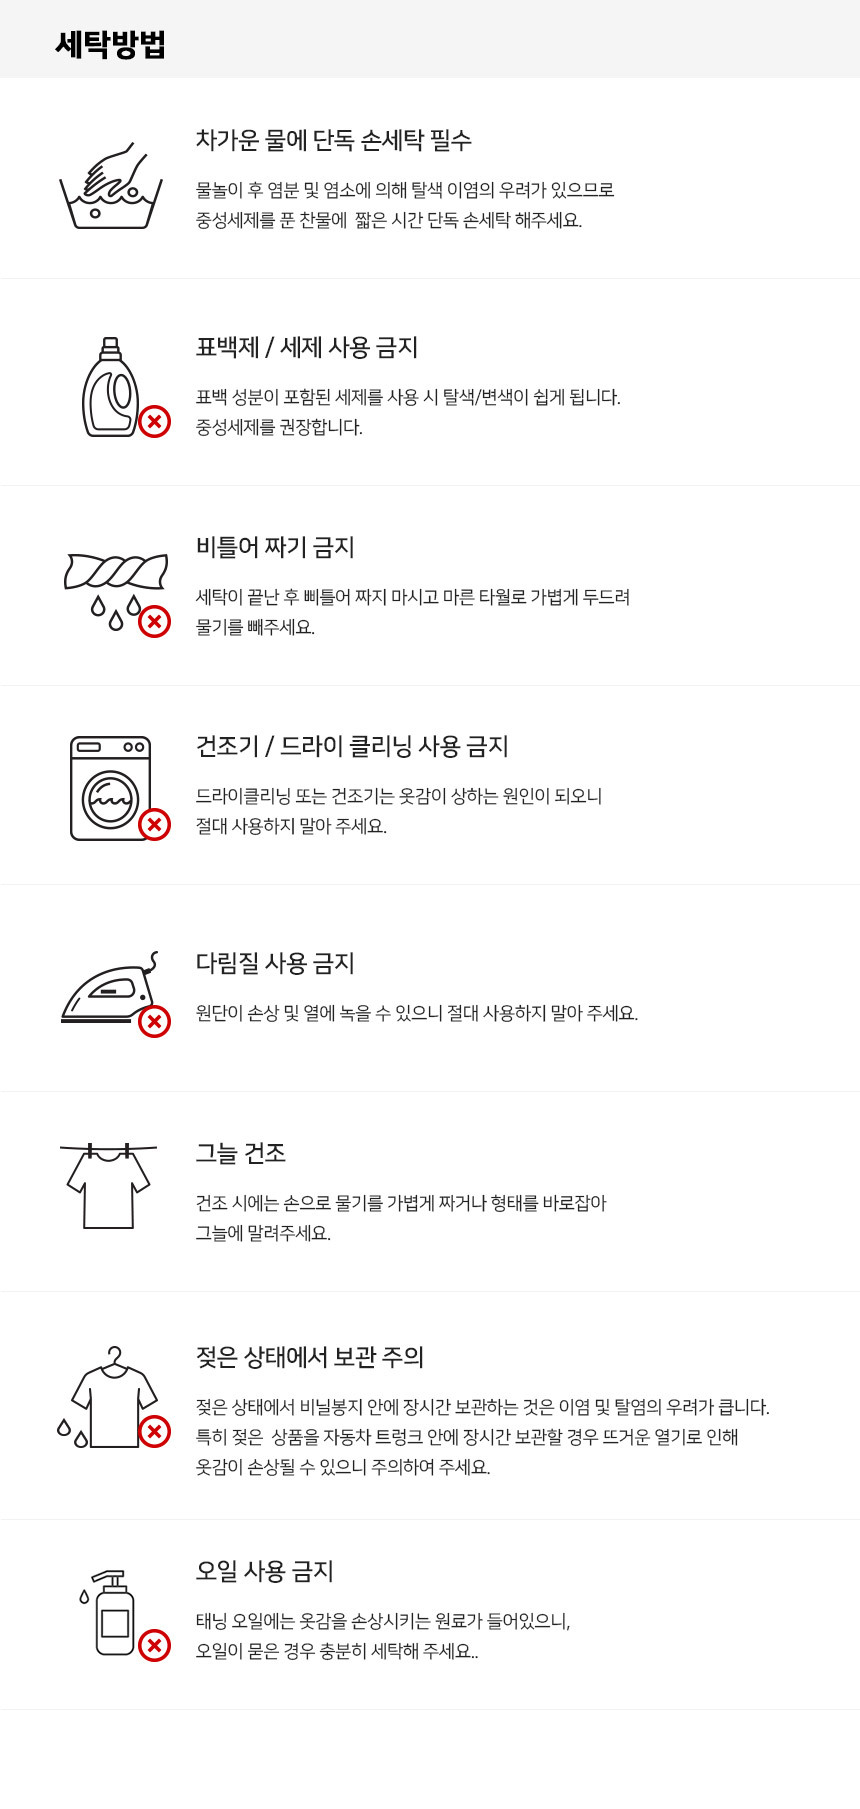
Task: Click the 중성세제를 권장합니다 description line
Action: coord(279,427)
